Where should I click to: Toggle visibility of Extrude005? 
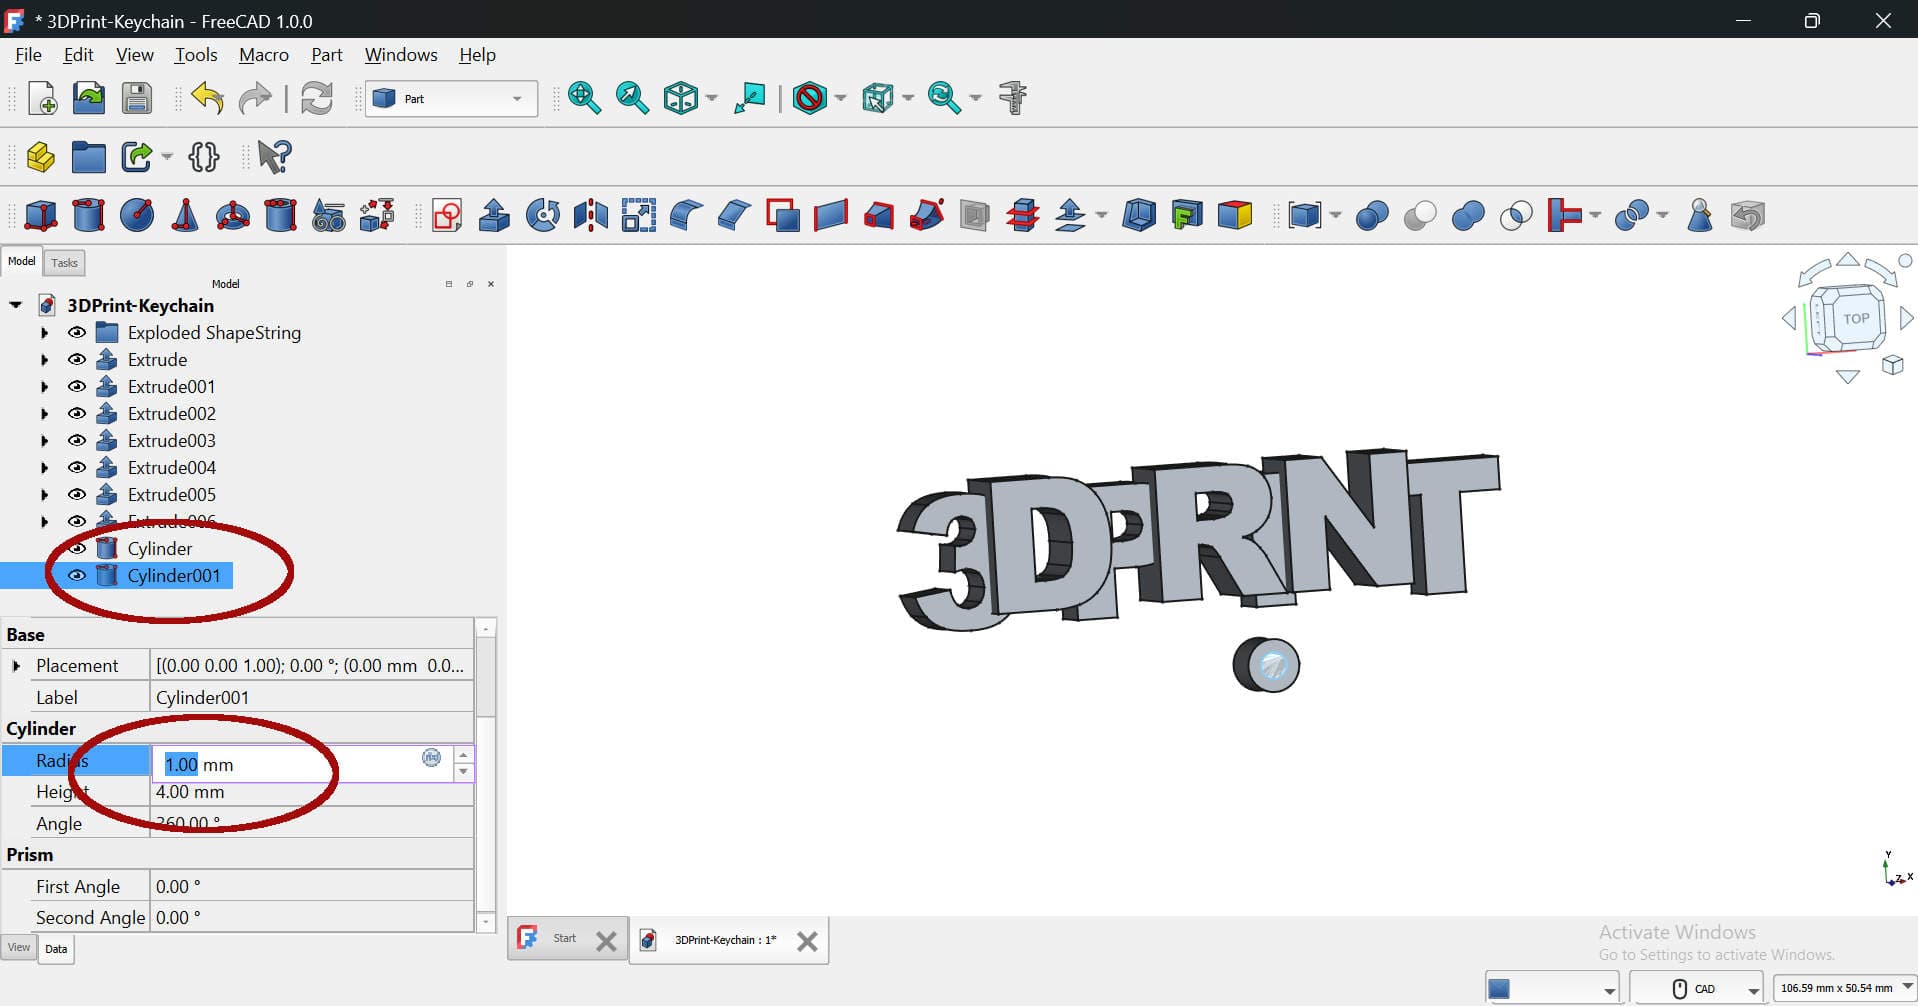[x=77, y=494]
